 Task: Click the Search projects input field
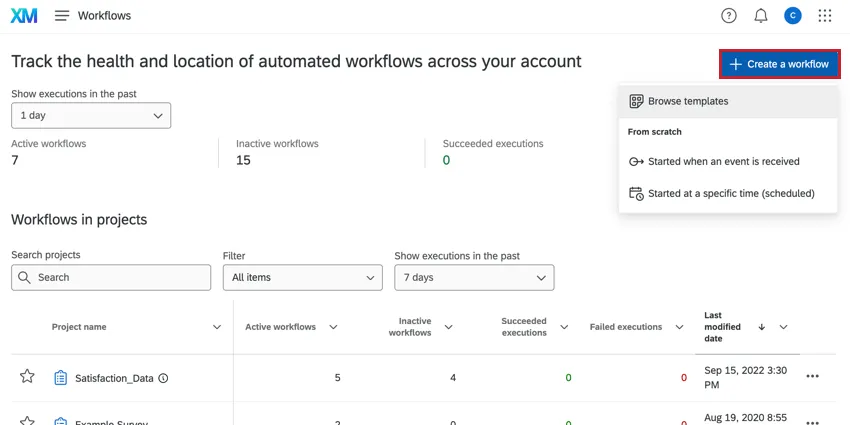coord(111,277)
